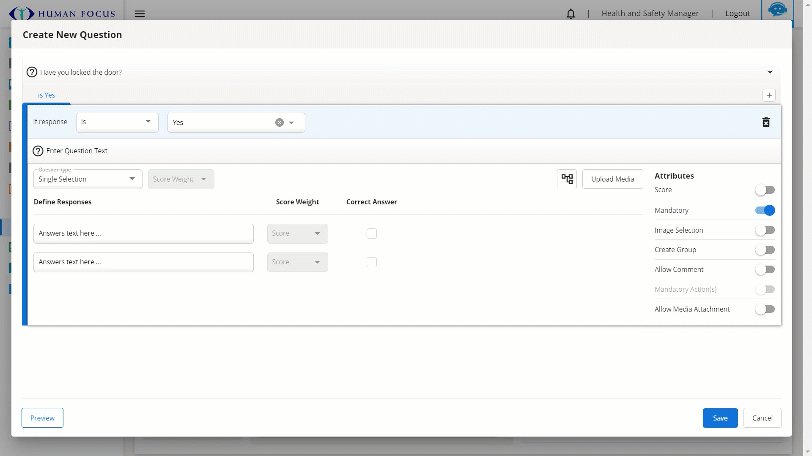Open the Single Selection question type dropdown
This screenshot has width=812, height=456.
(x=87, y=179)
